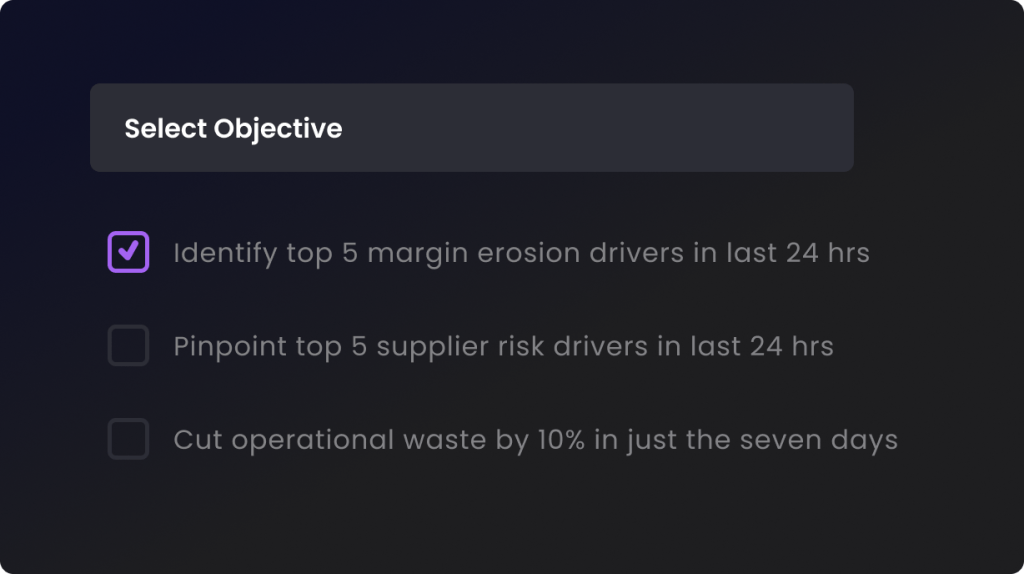Click the 'Cut operational waste by 10%' label
Image resolution: width=1024 pixels, height=574 pixels.
coord(536,440)
